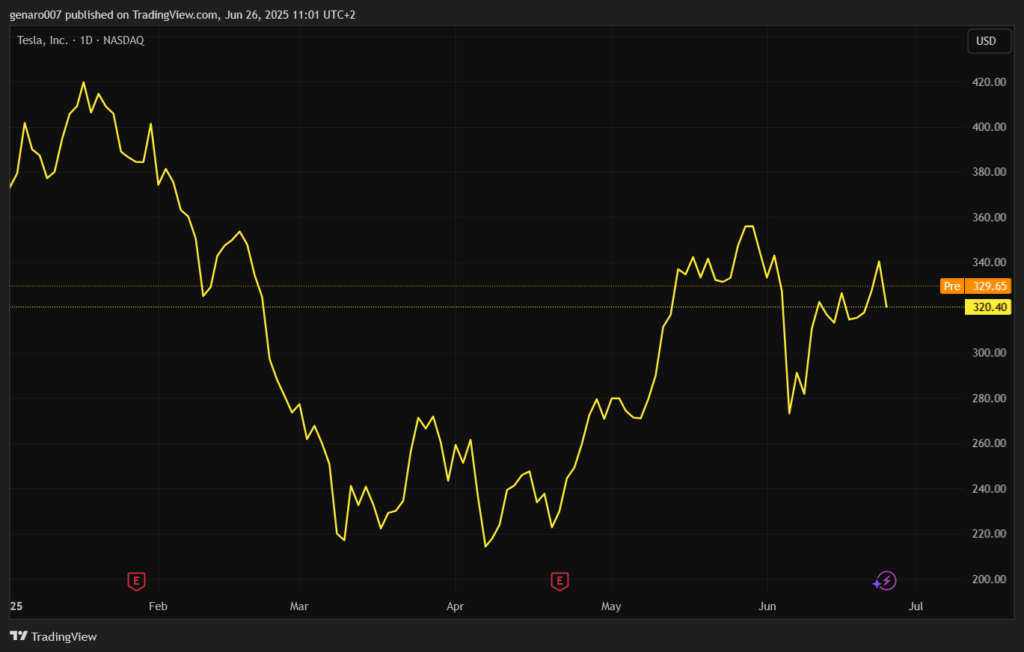The width and height of the screenshot is (1024, 652).
Task: Click the Mar label on time axis
Action: click(x=300, y=606)
